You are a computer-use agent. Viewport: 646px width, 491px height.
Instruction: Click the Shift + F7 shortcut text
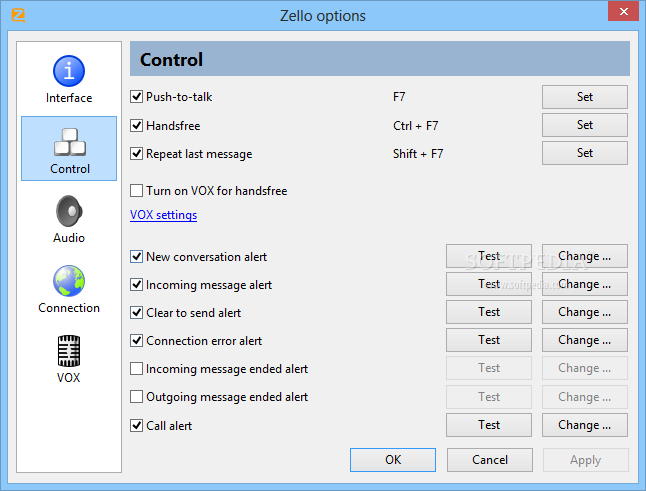[x=418, y=154]
